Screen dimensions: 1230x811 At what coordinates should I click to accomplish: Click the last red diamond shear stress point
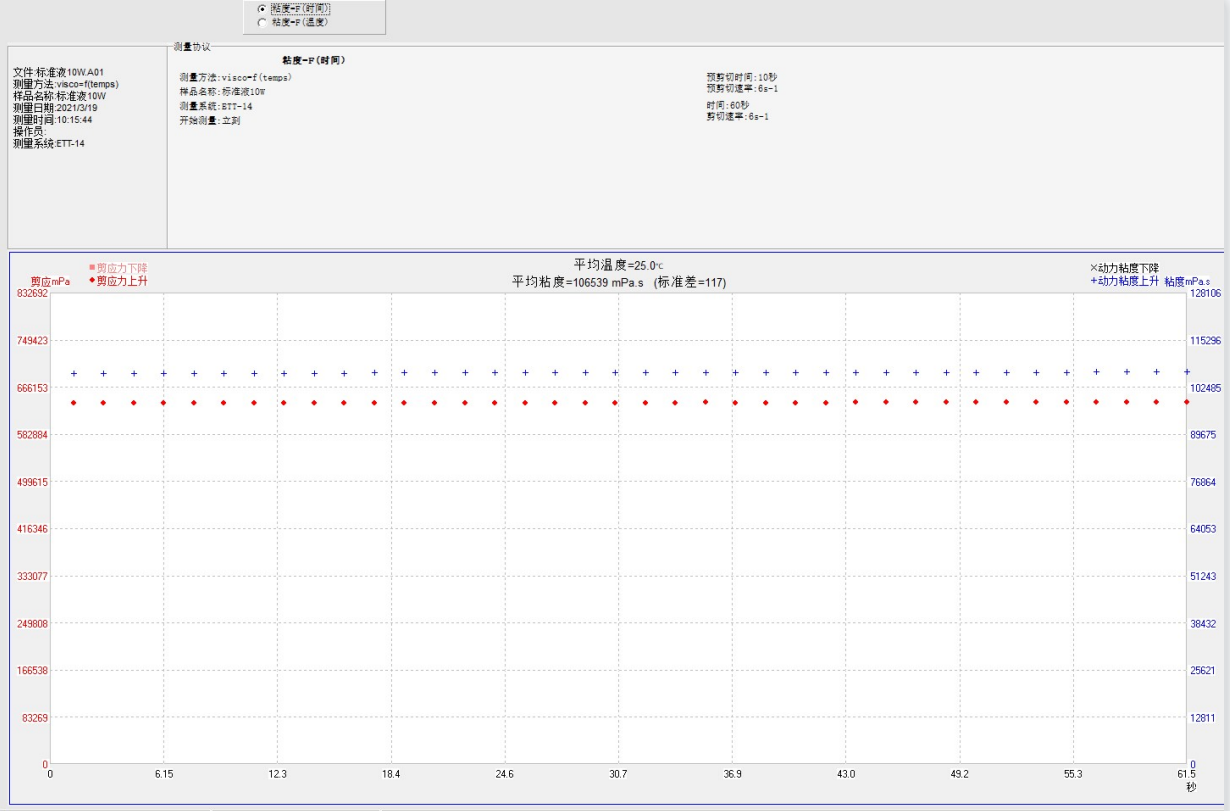pyautogui.click(x=1186, y=401)
